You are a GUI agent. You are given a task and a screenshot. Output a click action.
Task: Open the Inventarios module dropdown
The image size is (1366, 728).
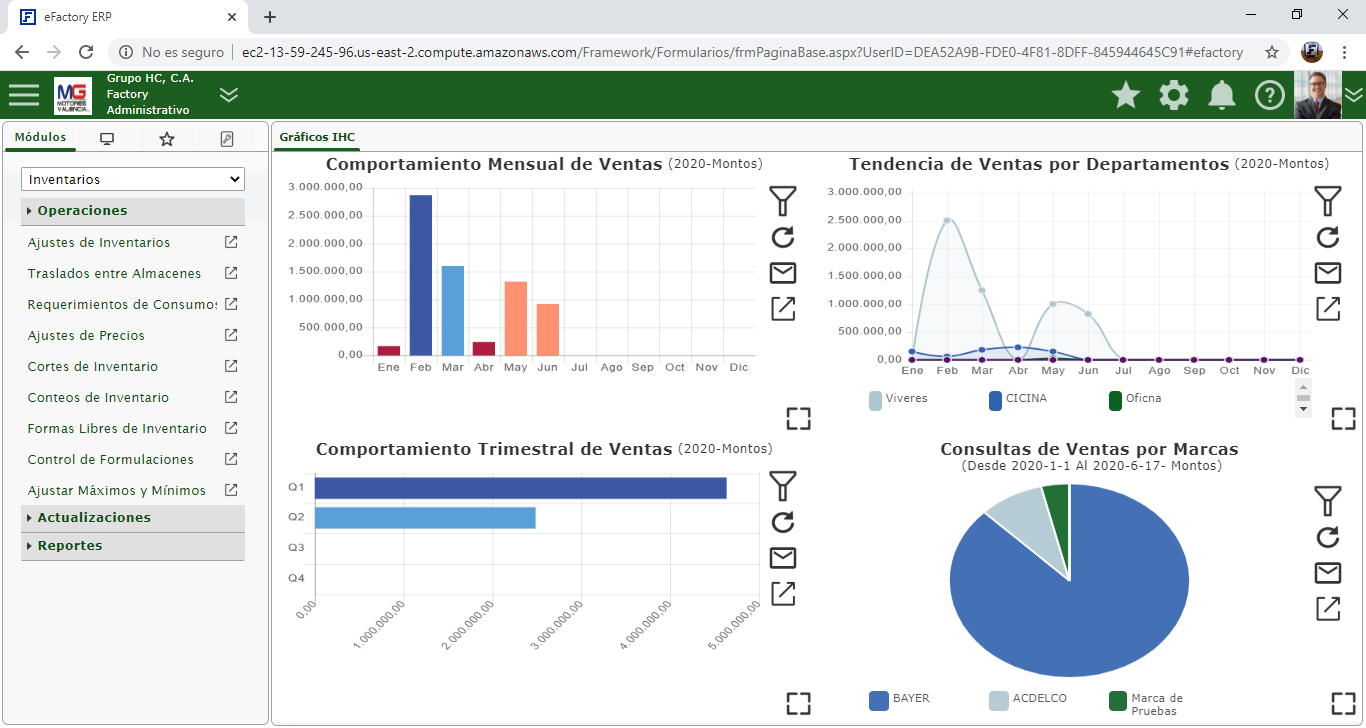(x=133, y=179)
